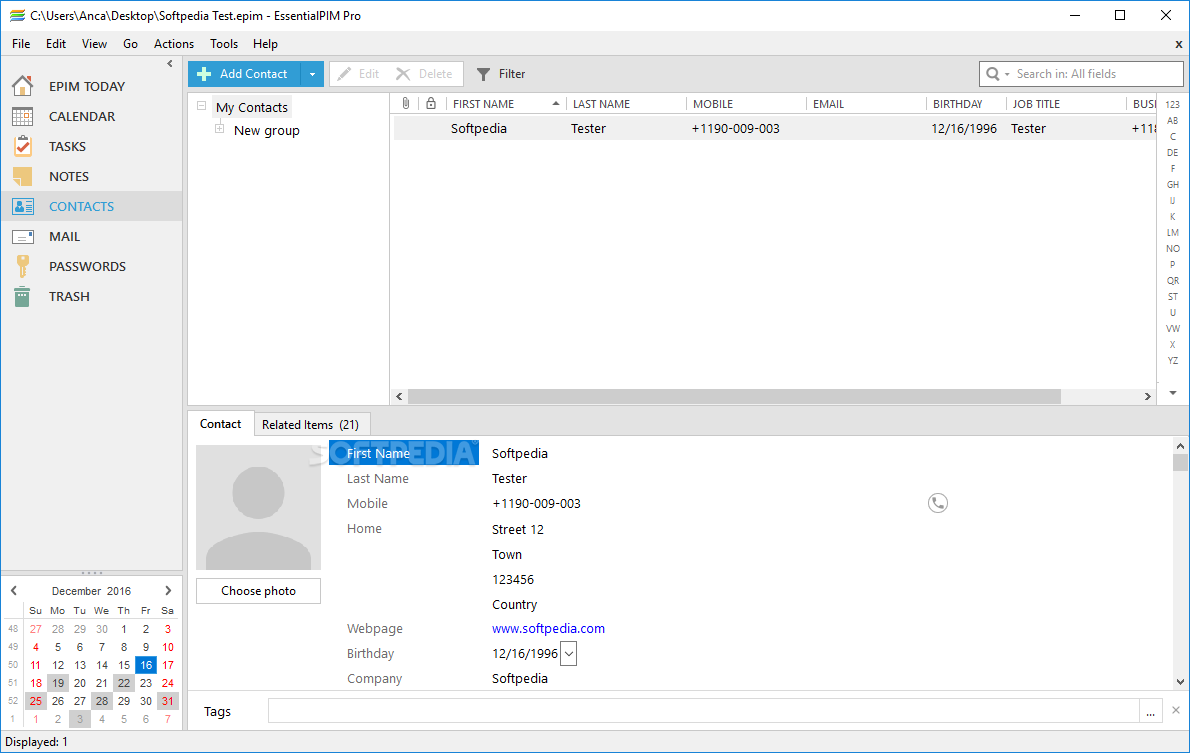Open the www.softpedia.com webpage link
The width and height of the screenshot is (1190, 753).
pyautogui.click(x=548, y=629)
